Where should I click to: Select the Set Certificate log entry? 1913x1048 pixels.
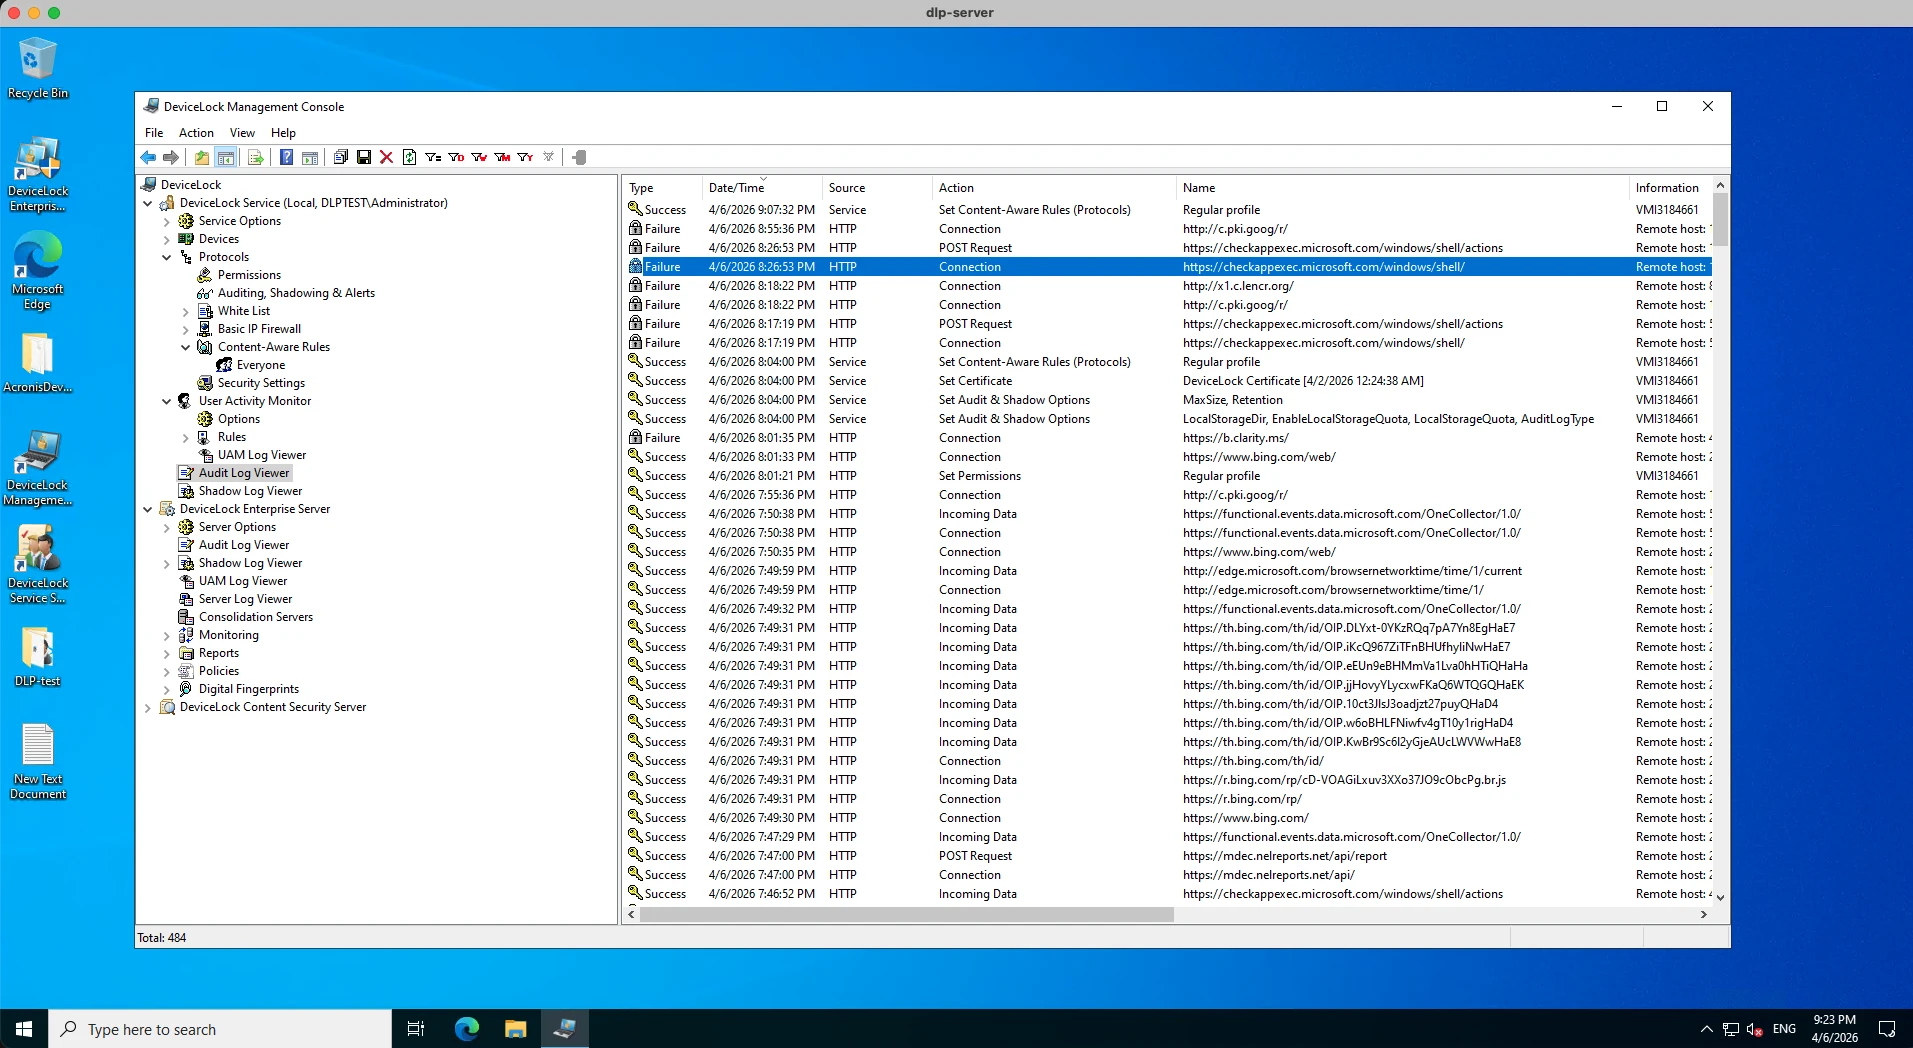(1167, 381)
